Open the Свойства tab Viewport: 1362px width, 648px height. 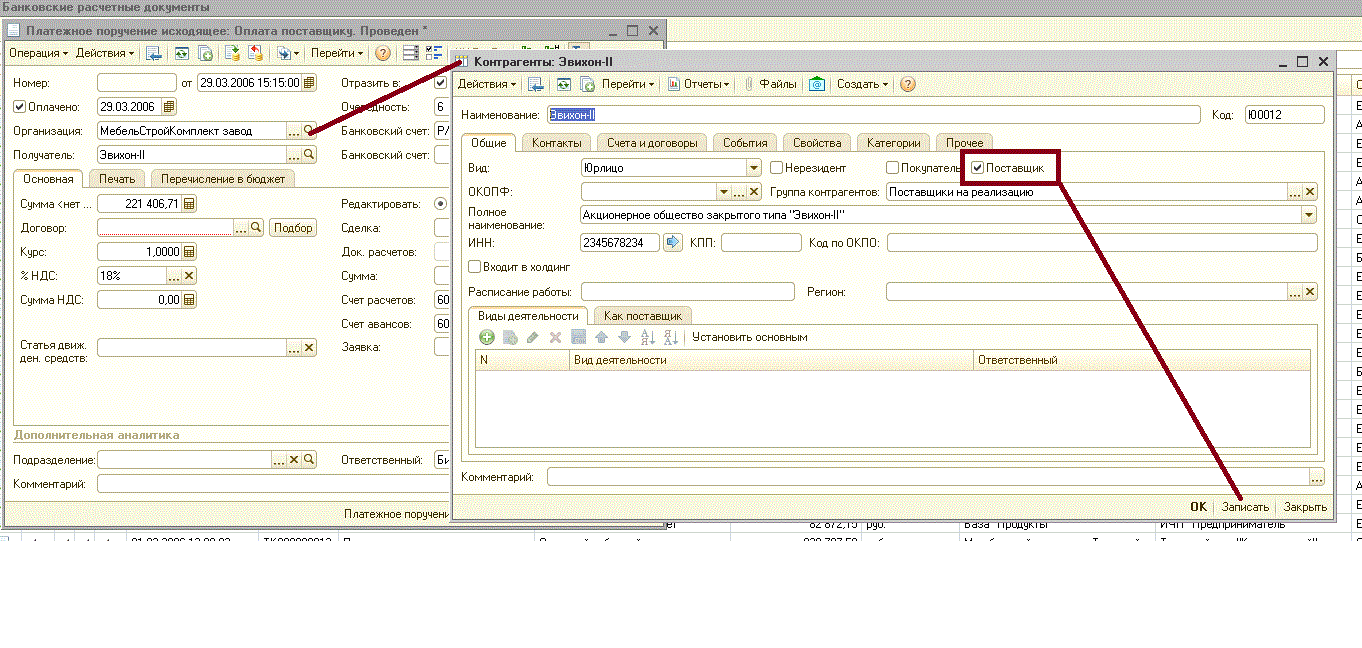coord(818,143)
